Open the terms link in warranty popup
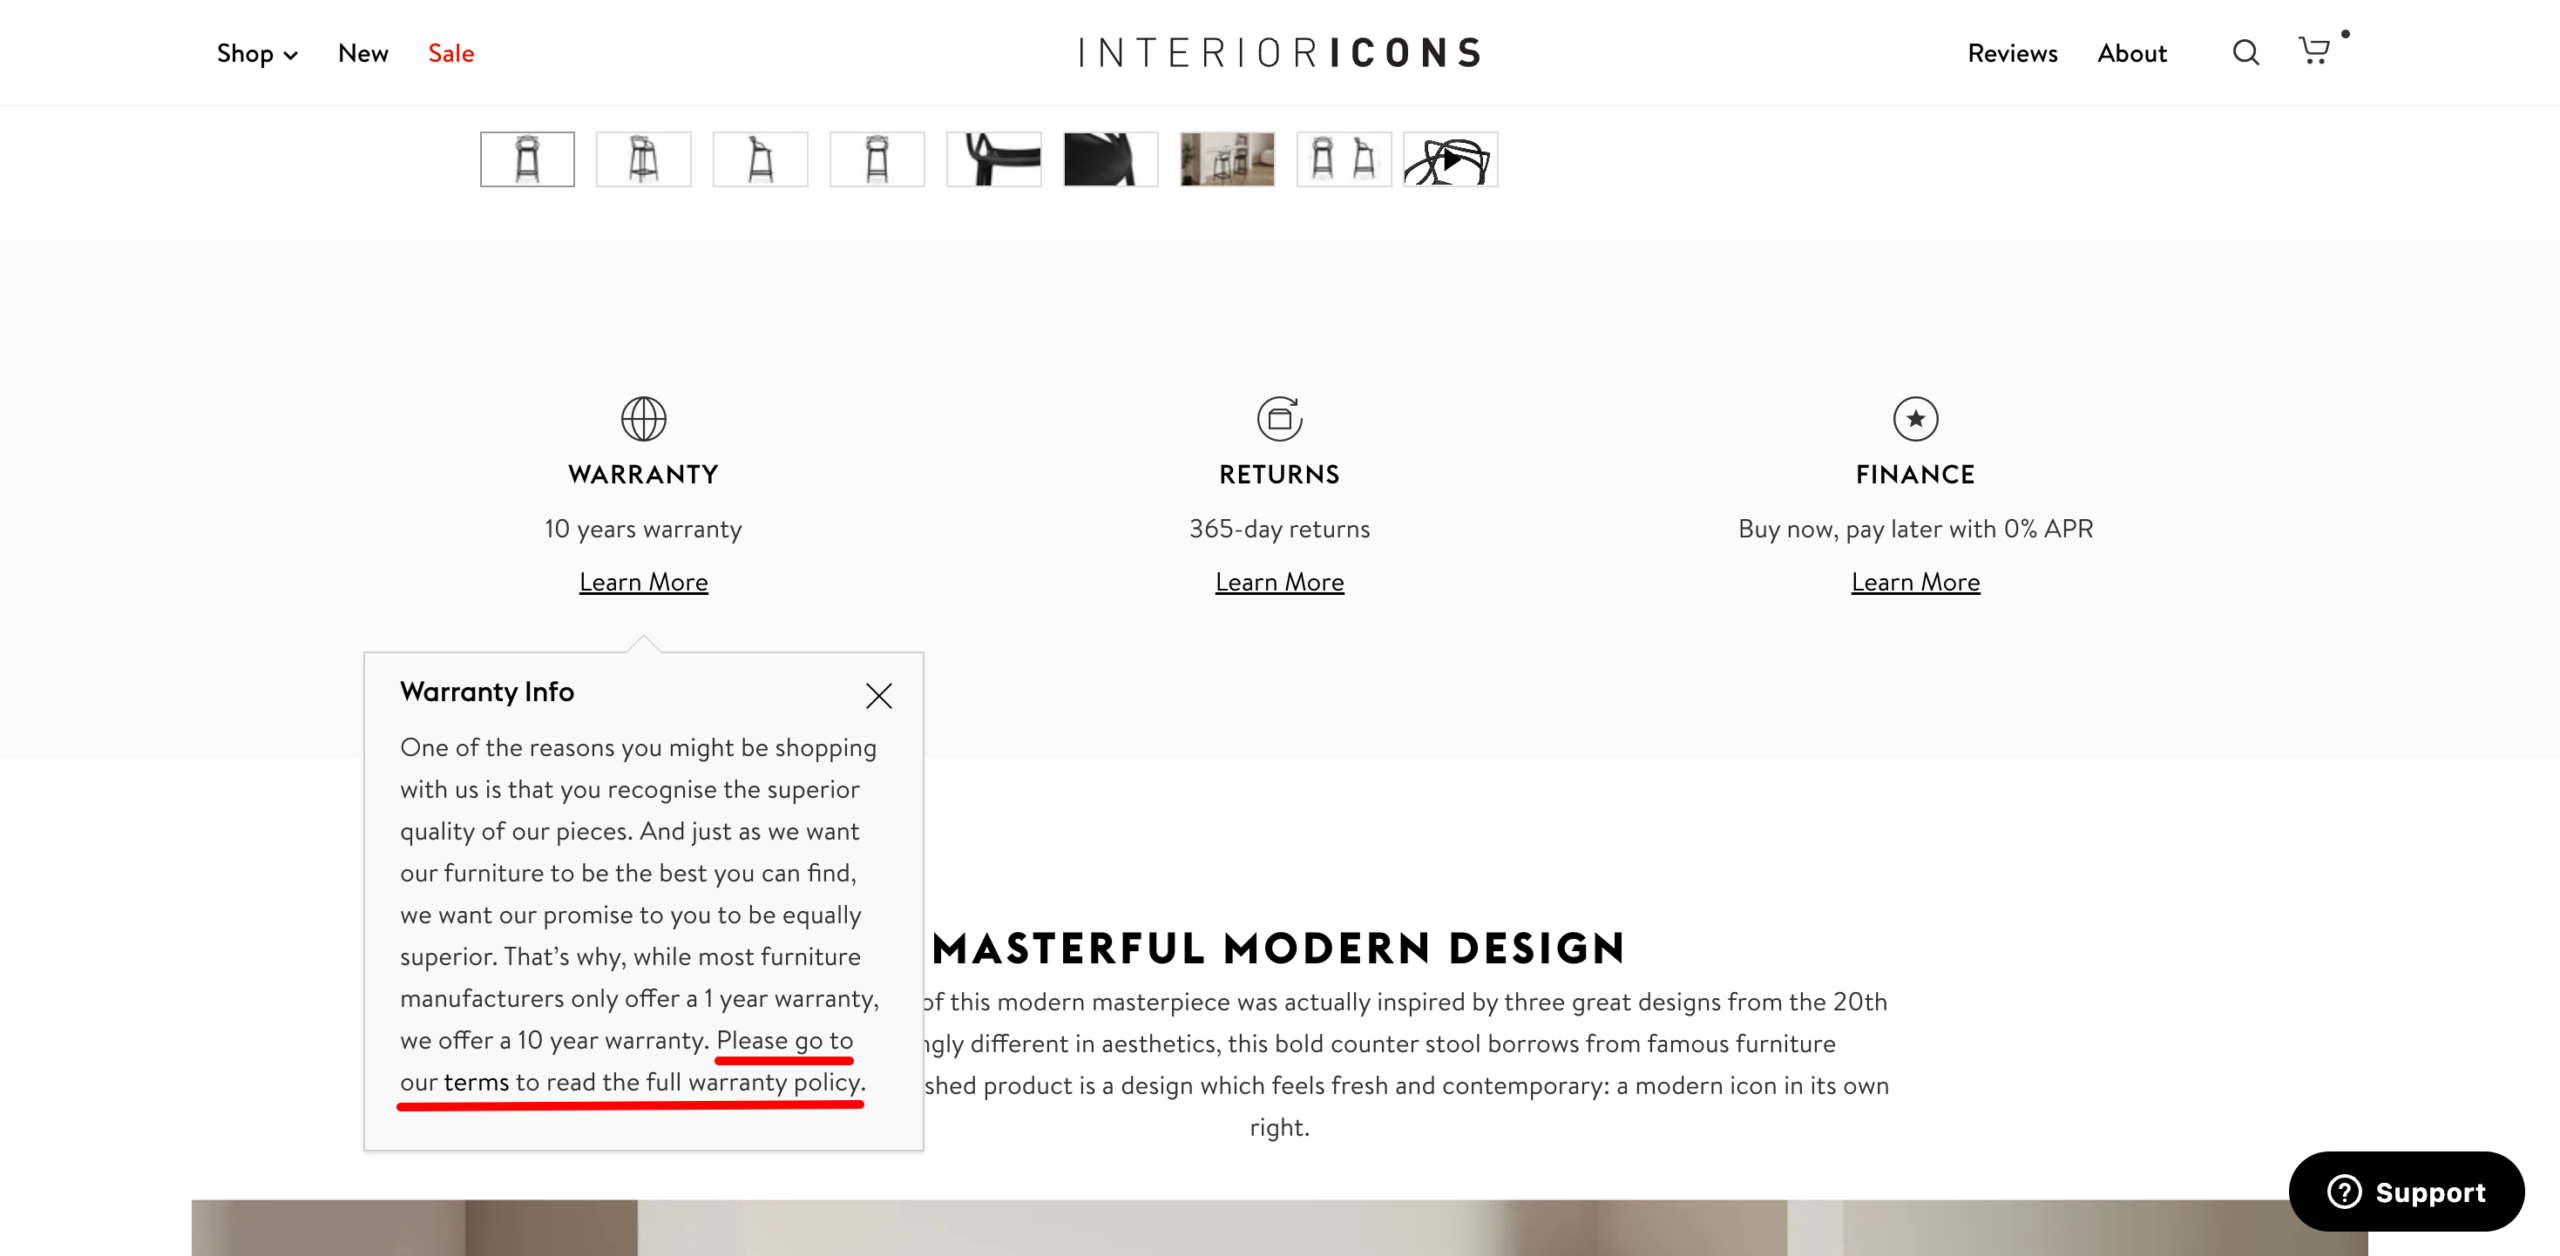Image resolution: width=2560 pixels, height=1256 pixels. pos(476,1082)
